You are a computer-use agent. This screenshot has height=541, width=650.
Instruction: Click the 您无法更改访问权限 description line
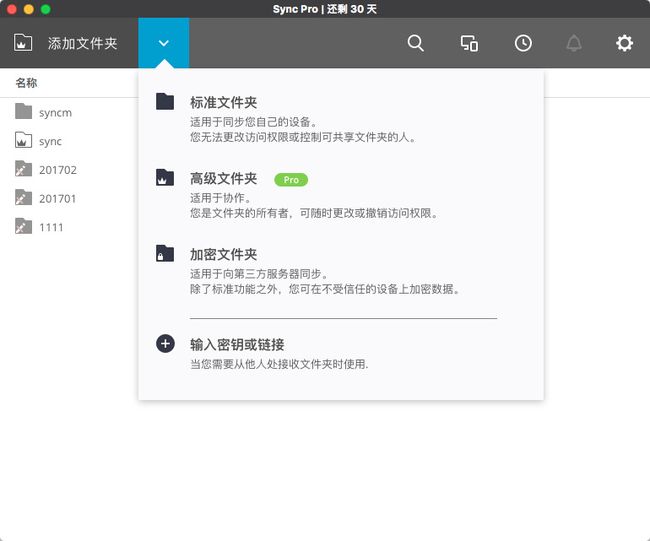[303, 137]
